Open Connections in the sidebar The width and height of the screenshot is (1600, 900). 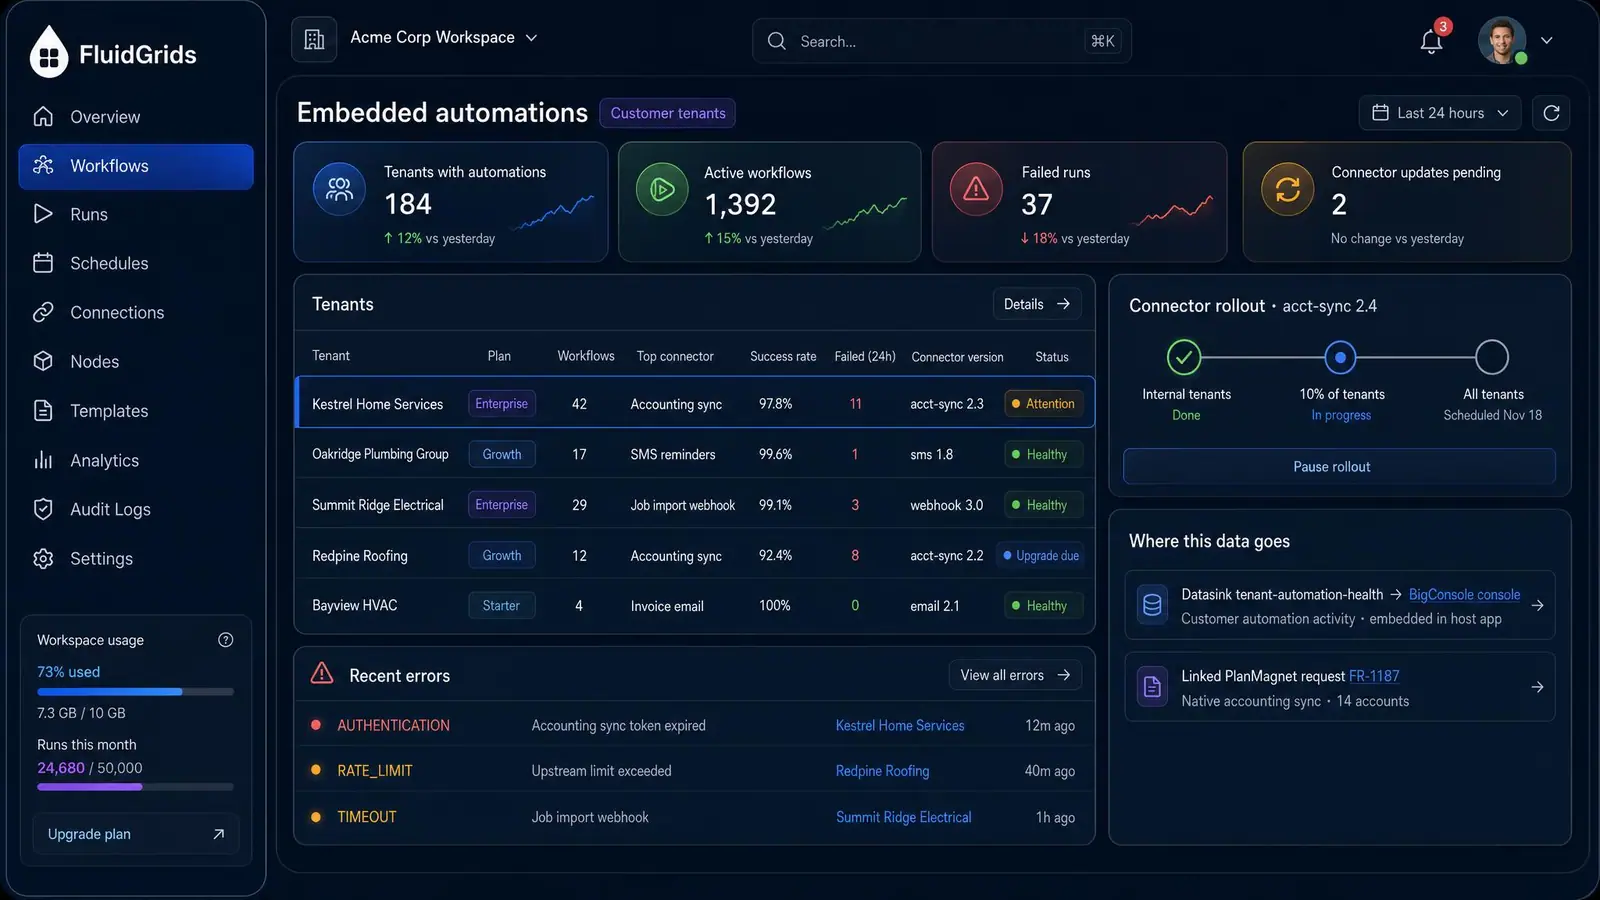click(135, 313)
